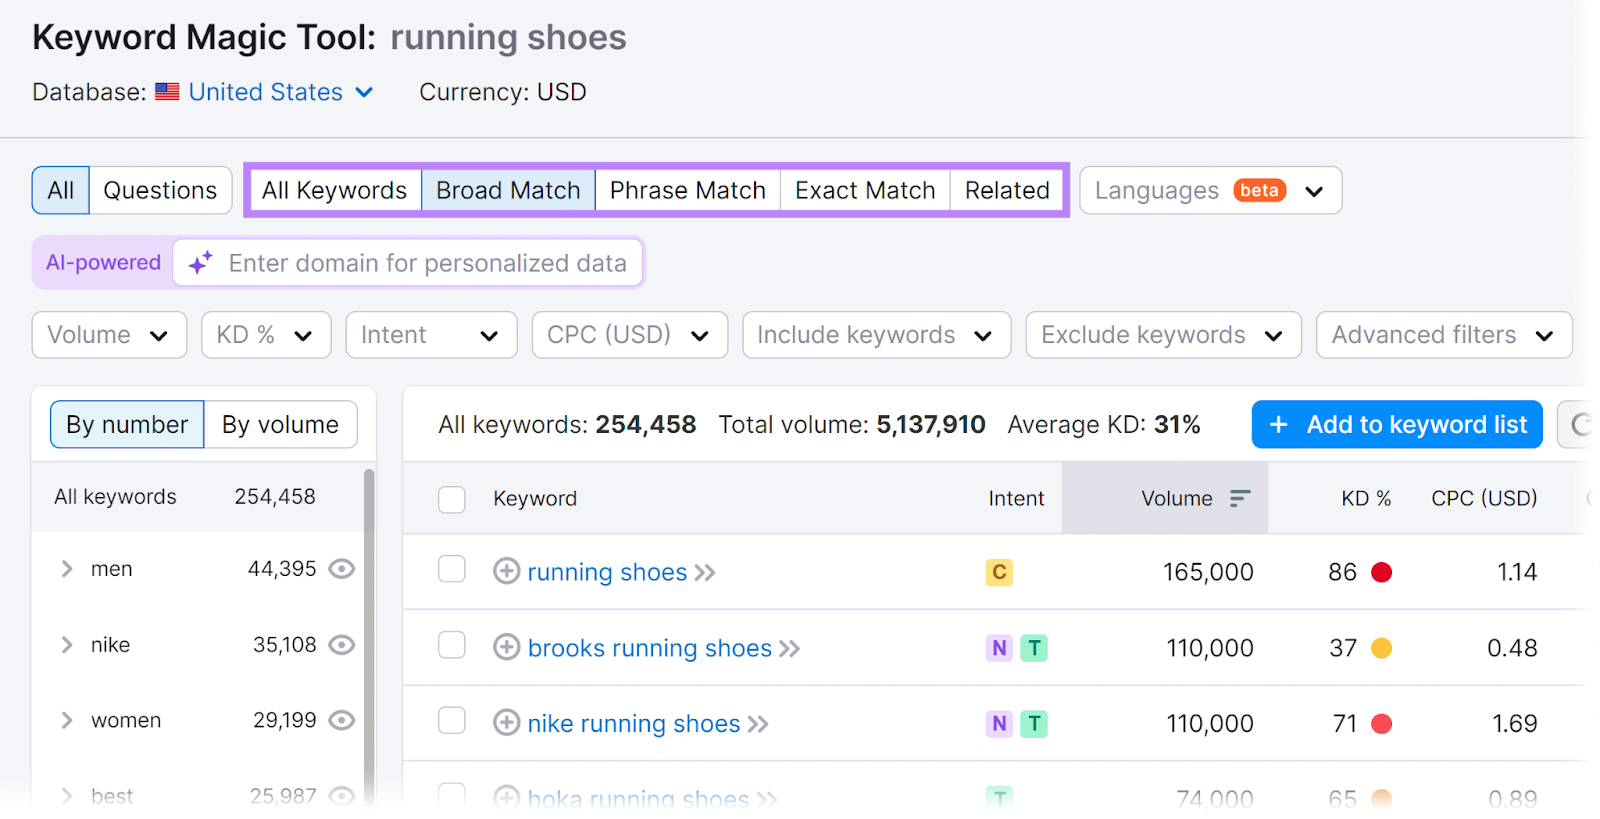This screenshot has height=819, width=1600.
Task: Click the US flag icon next to Database
Action: [x=168, y=92]
